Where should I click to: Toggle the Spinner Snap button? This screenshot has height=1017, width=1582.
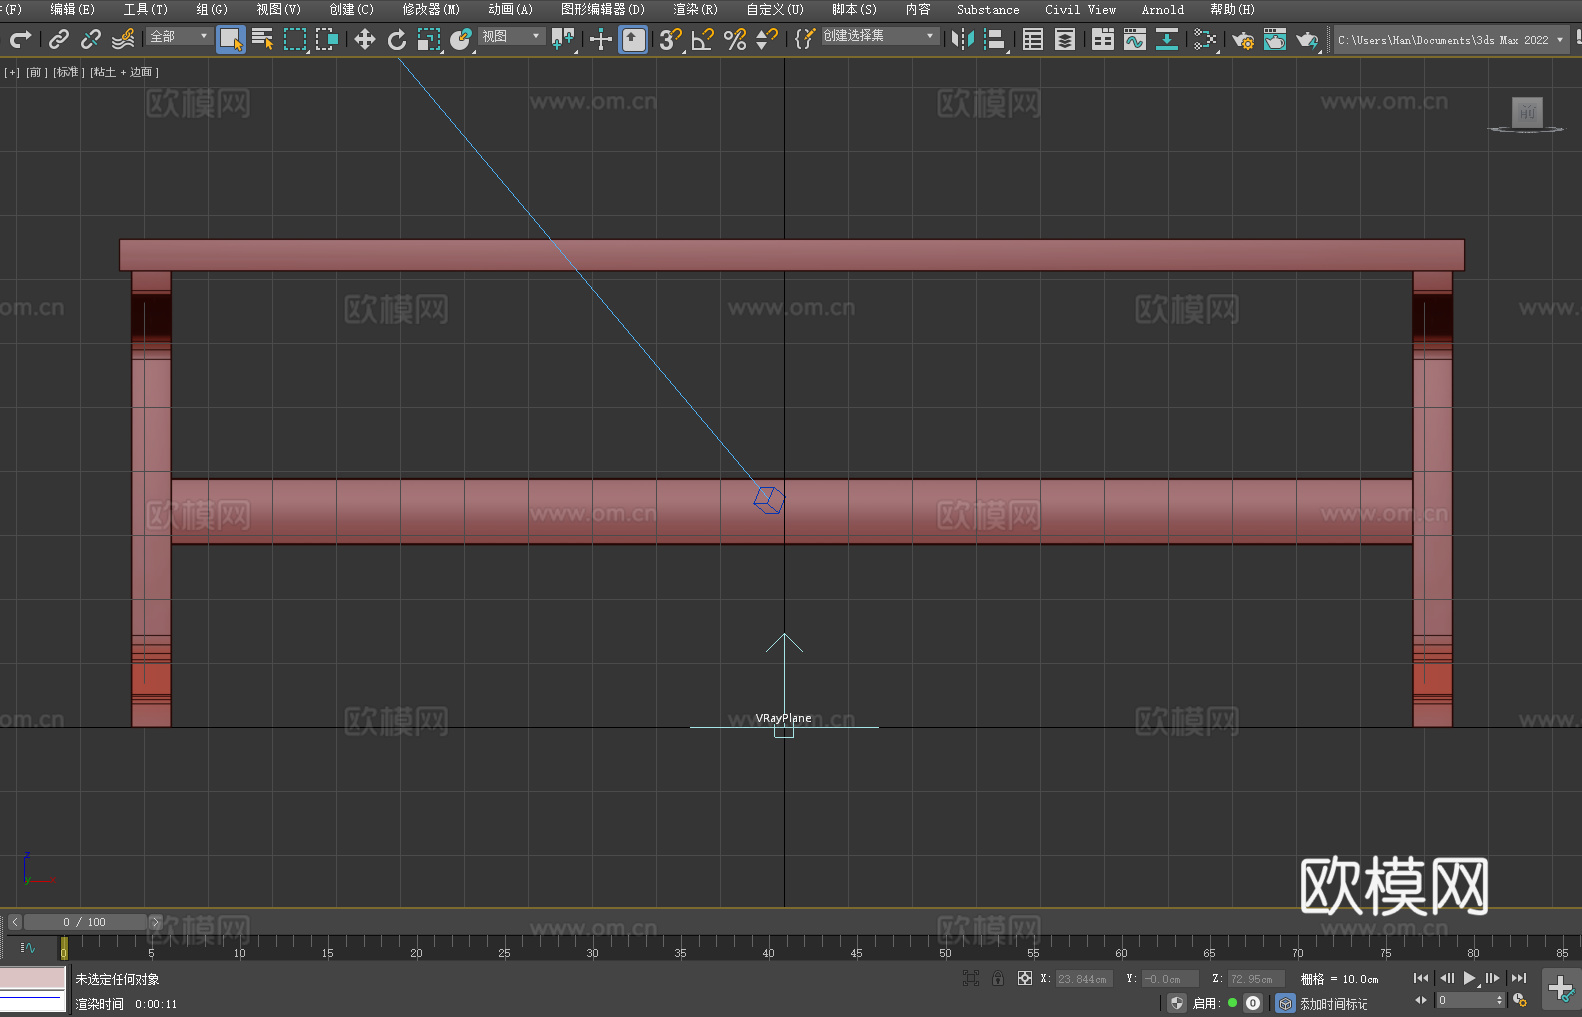coord(767,39)
